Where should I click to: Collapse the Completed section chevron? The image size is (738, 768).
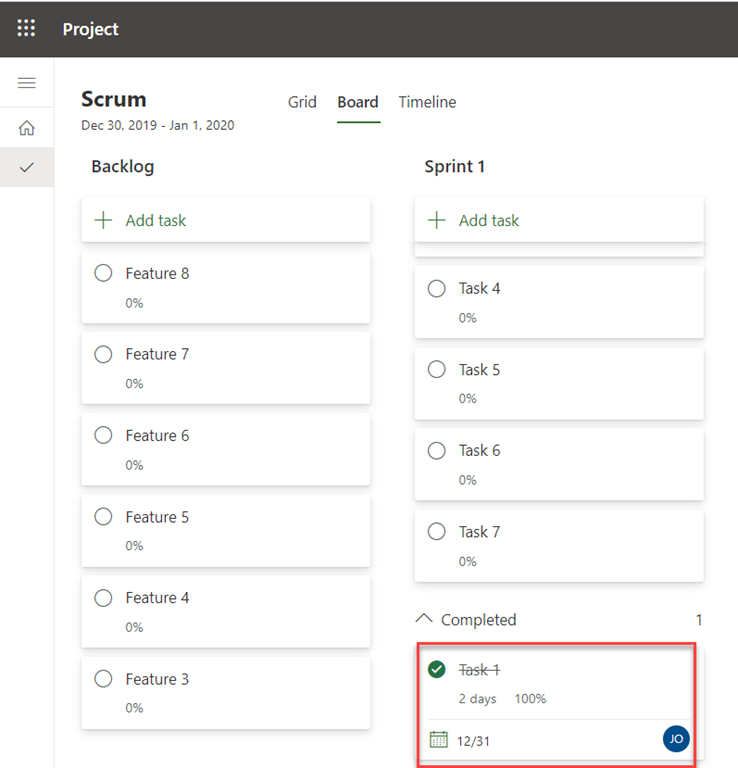[424, 619]
